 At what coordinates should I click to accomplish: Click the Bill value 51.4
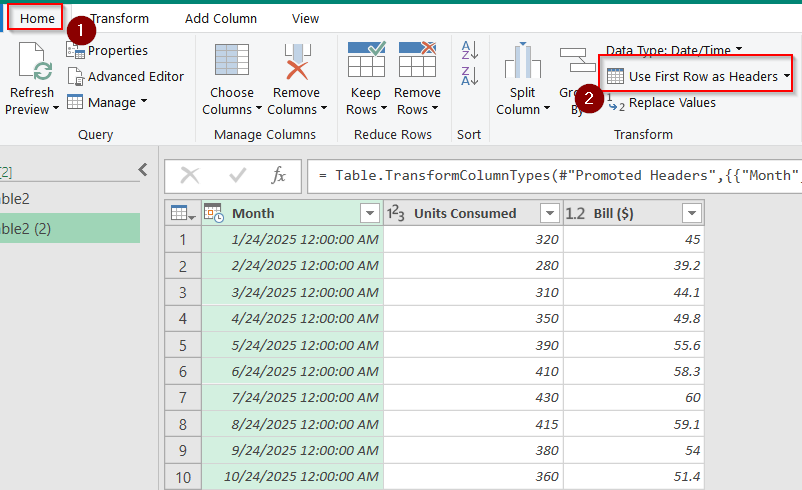coord(634,477)
